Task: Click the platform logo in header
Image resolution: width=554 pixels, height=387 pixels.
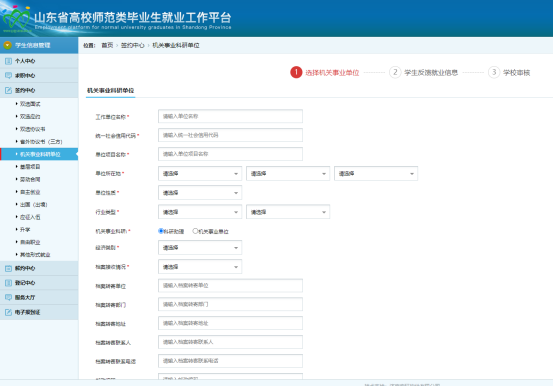Action: click(x=16, y=18)
